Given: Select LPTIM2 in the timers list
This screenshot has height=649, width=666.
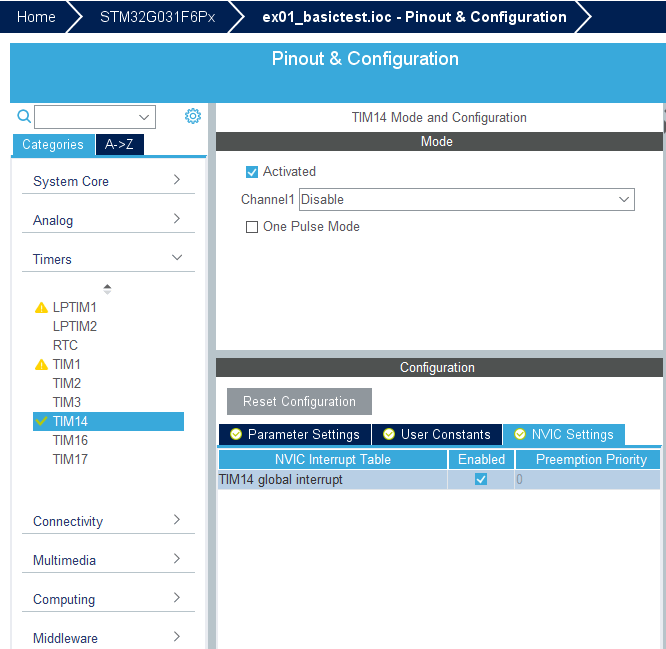Looking at the screenshot, I should 75,327.
